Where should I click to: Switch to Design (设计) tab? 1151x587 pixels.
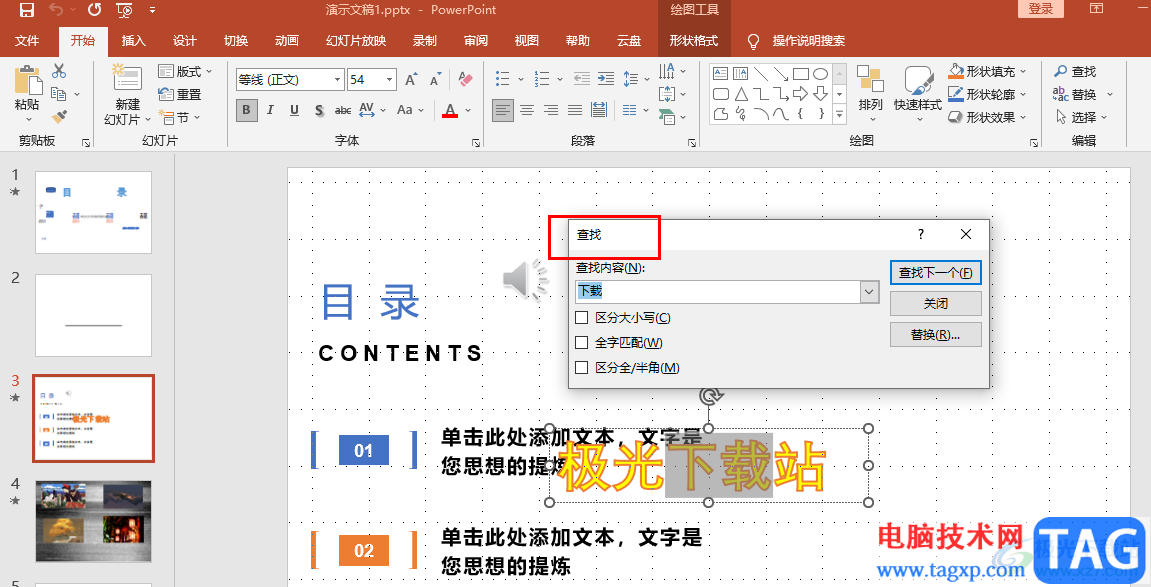click(x=184, y=40)
